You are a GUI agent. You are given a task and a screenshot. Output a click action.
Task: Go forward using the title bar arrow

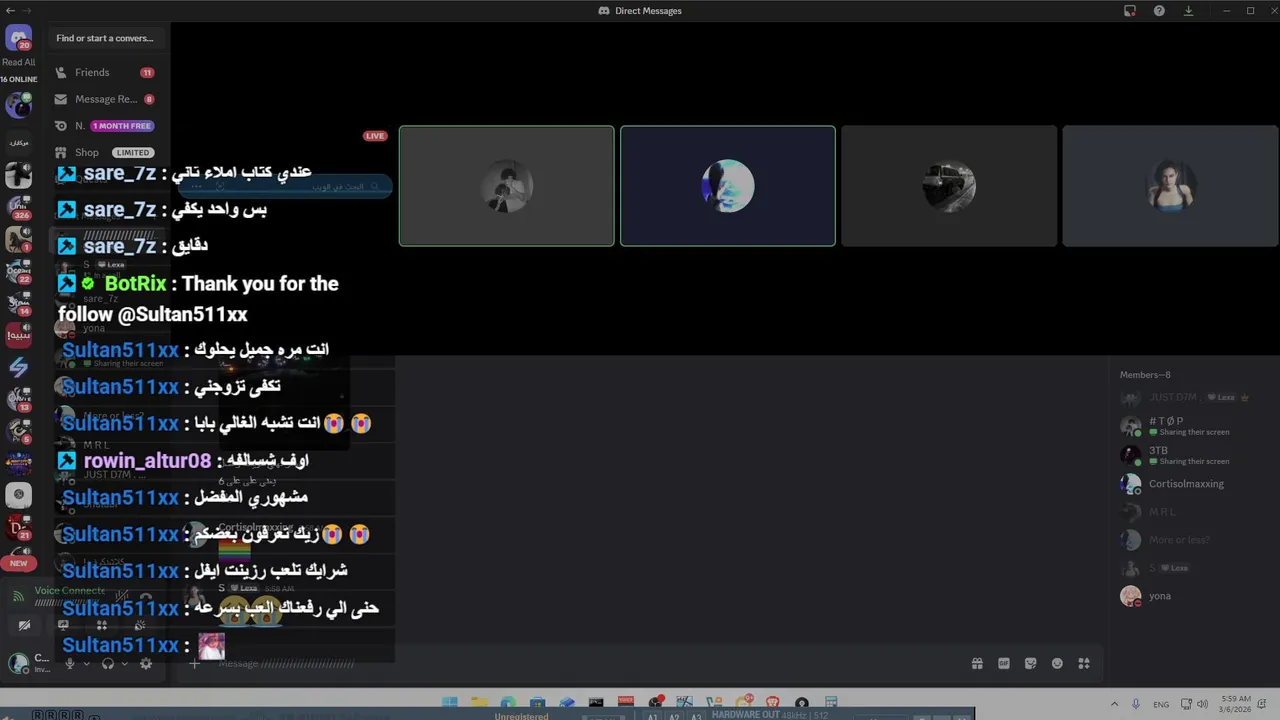pyautogui.click(x=27, y=10)
